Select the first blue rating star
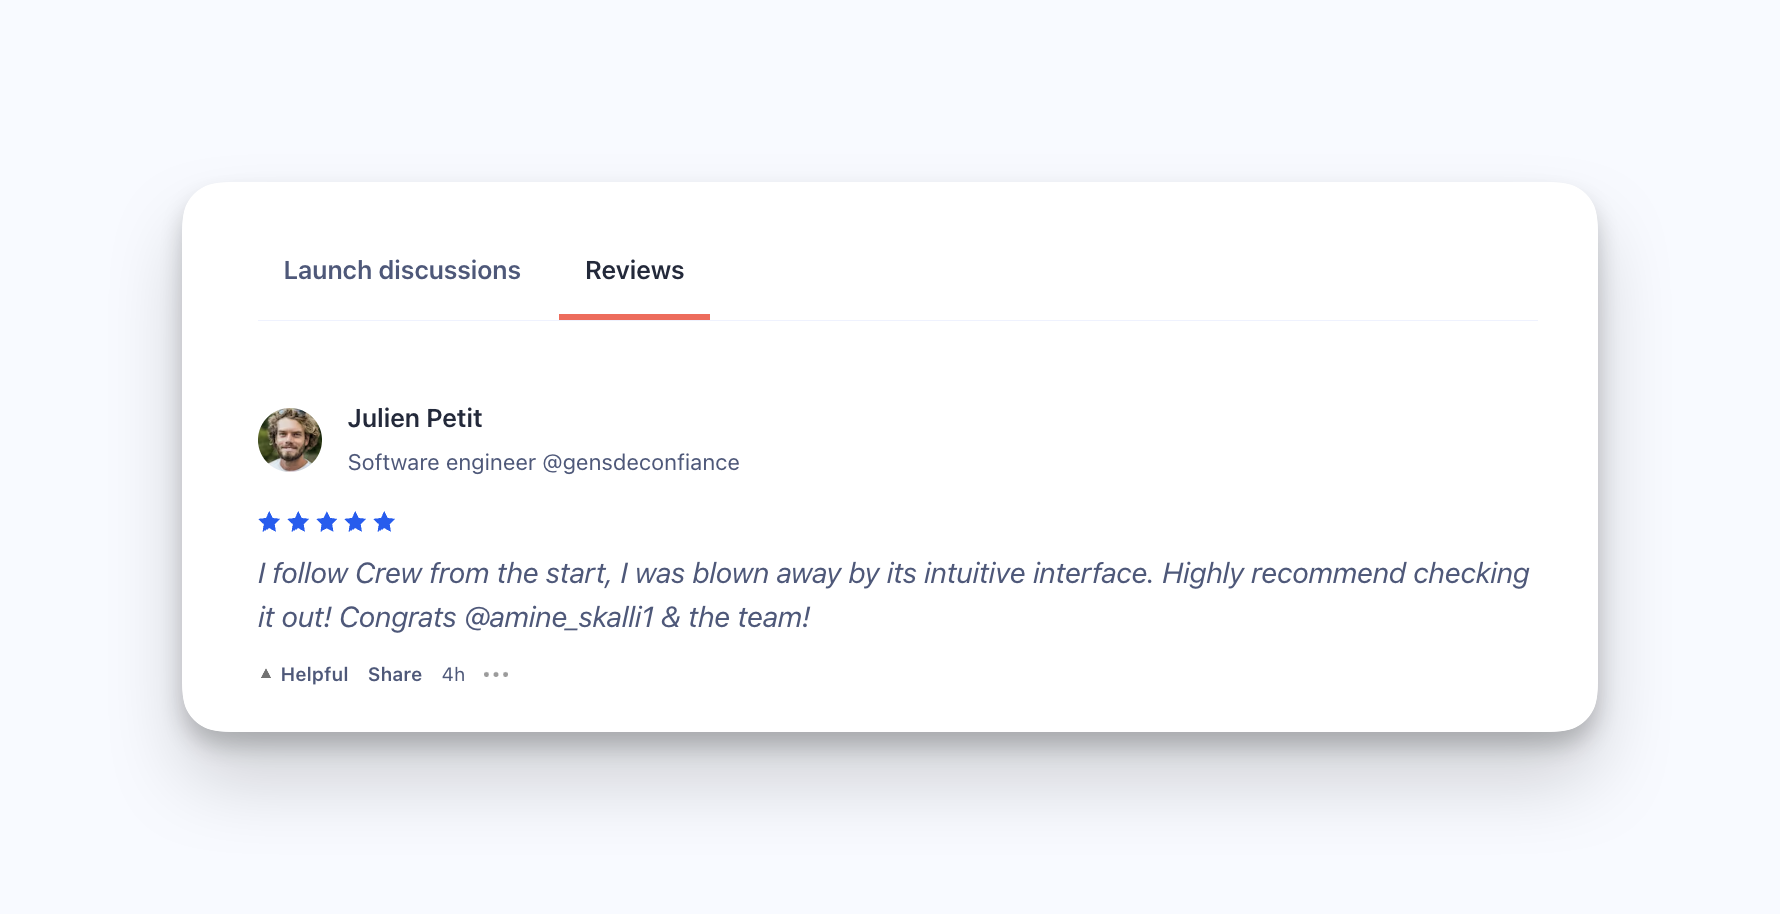Screen dimensions: 1780x914 268,521
